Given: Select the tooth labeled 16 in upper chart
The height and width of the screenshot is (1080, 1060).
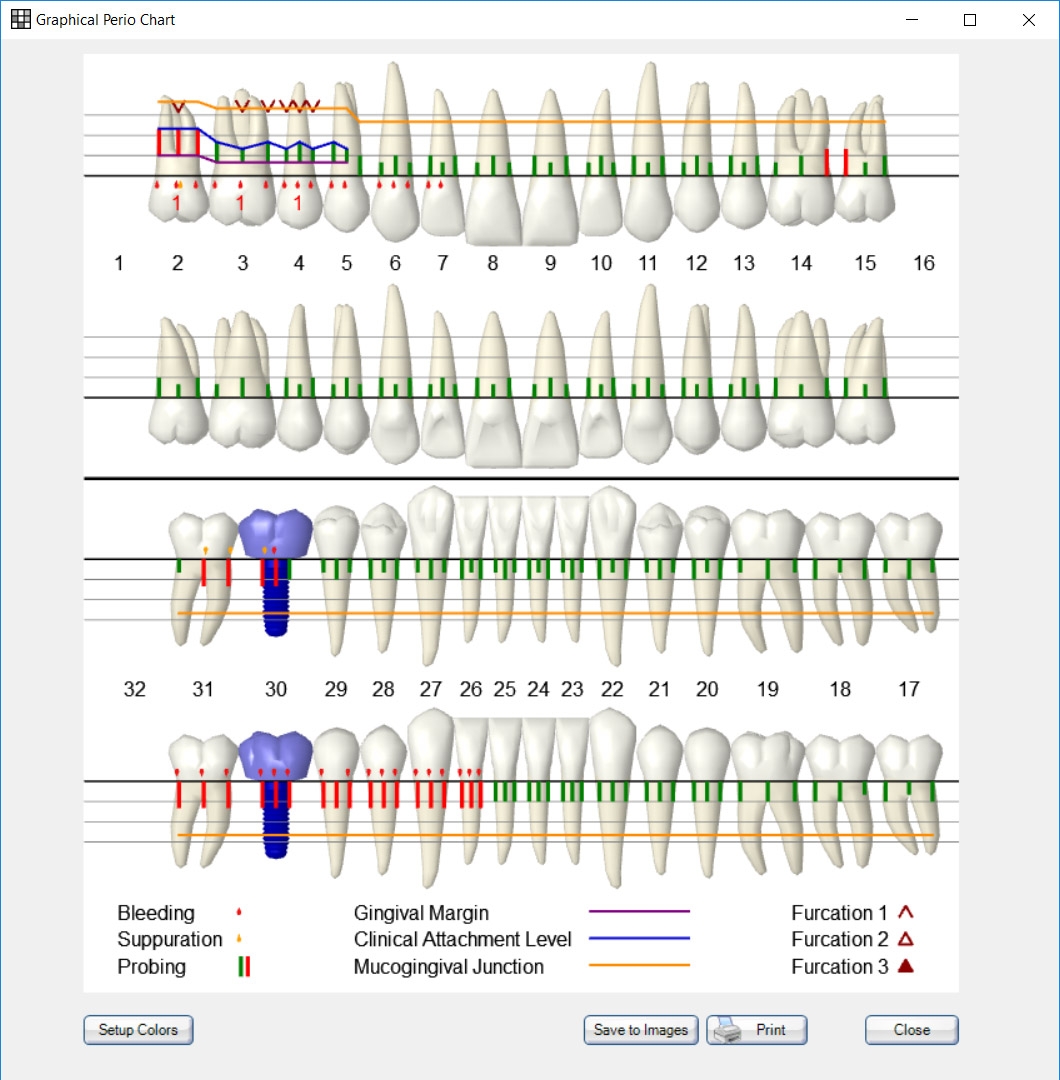Looking at the screenshot, I should [x=924, y=263].
